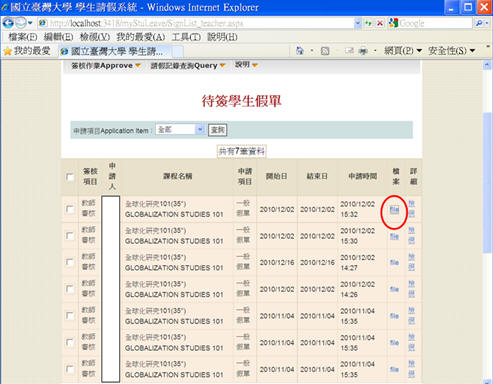Select the 國立臺灣大學 學生請... browser tab
493x384 pixels.
[x=116, y=51]
